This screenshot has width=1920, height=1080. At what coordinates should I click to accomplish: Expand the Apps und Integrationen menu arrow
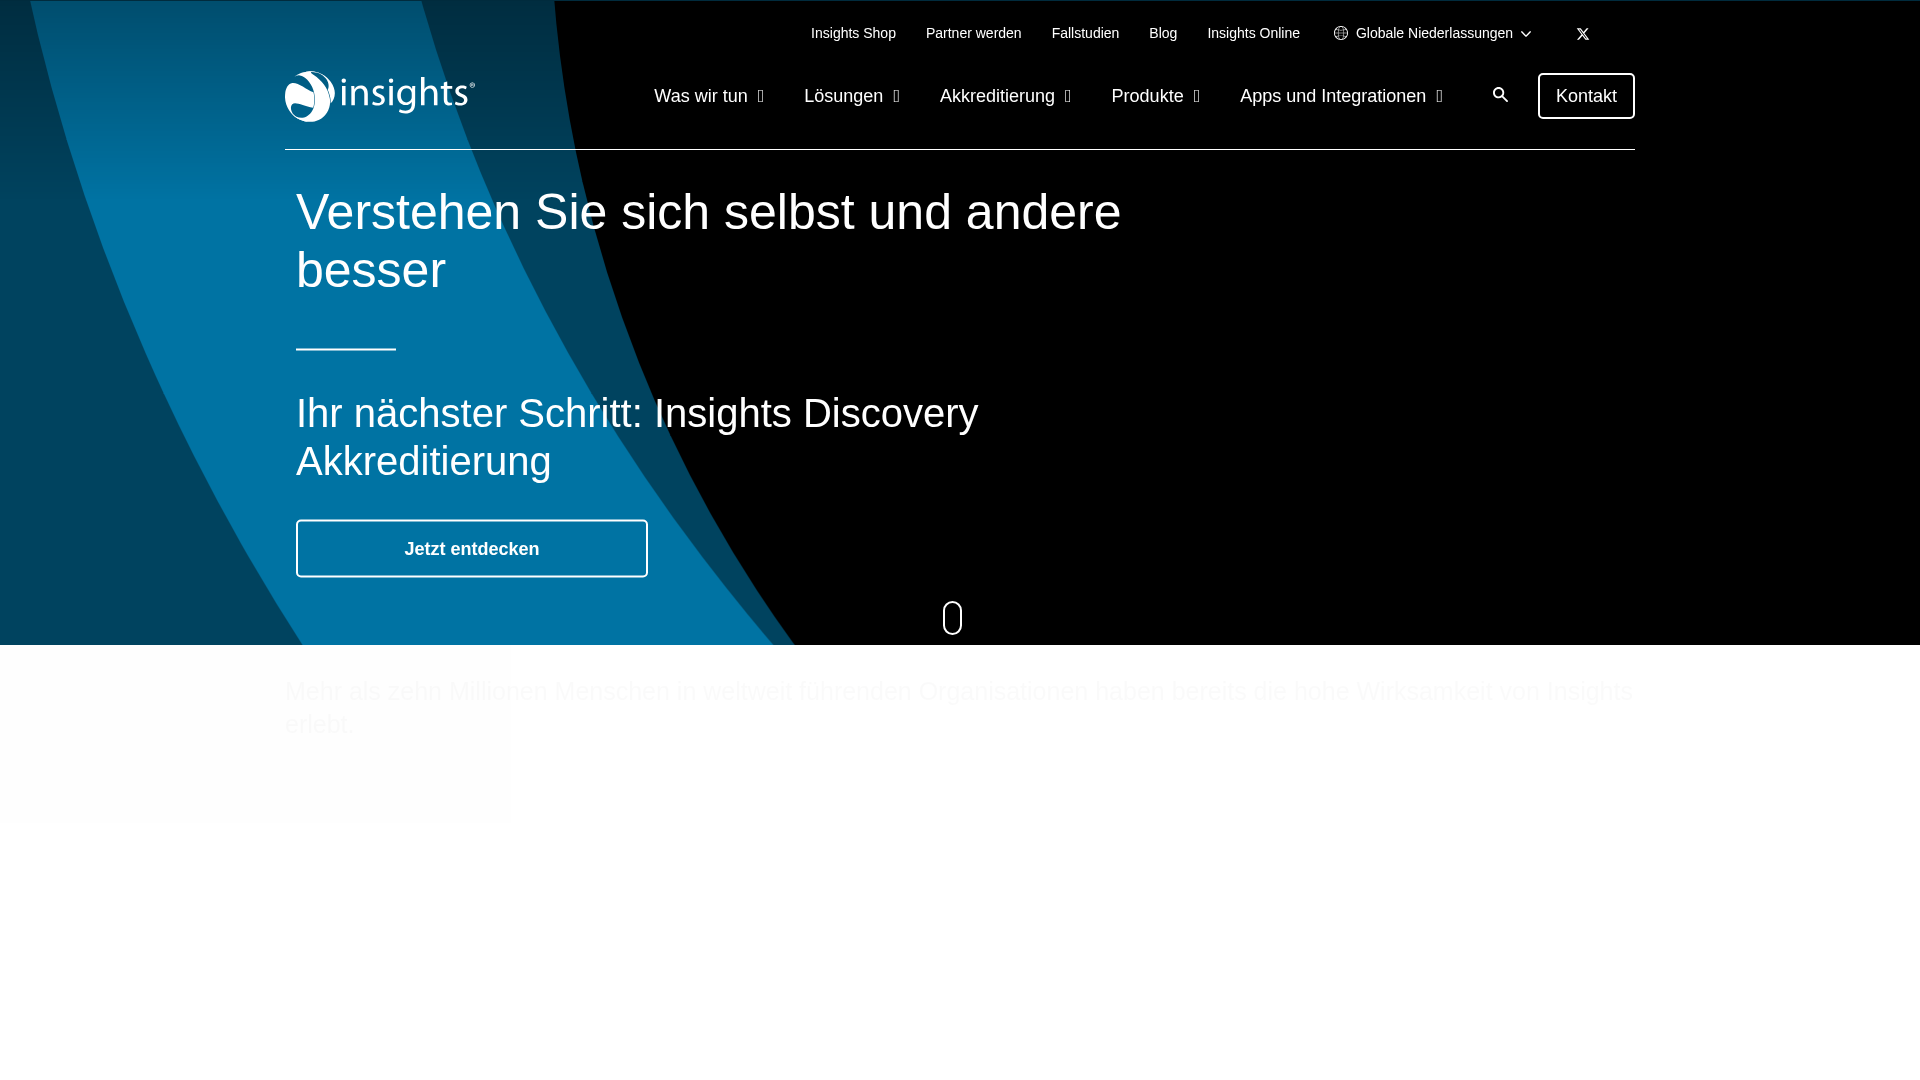[x=1440, y=97]
